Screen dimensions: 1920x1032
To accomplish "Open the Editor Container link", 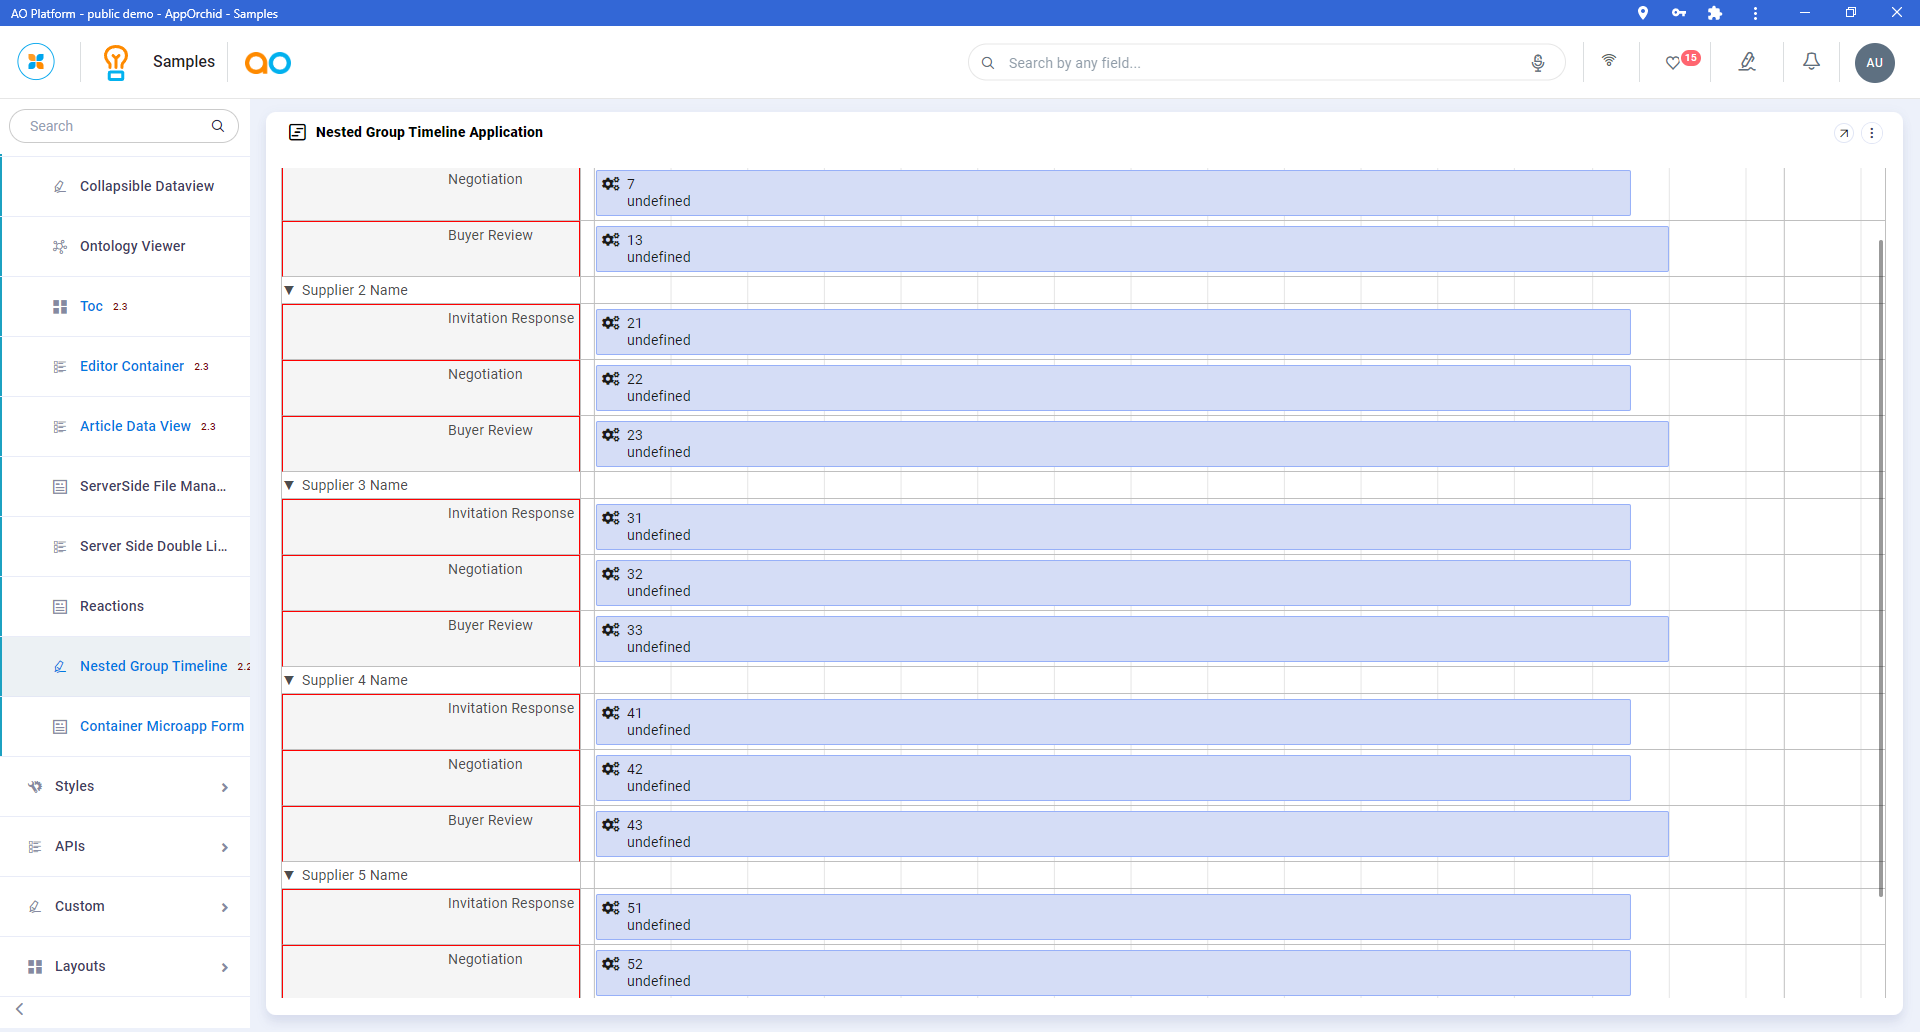I will pos(132,367).
